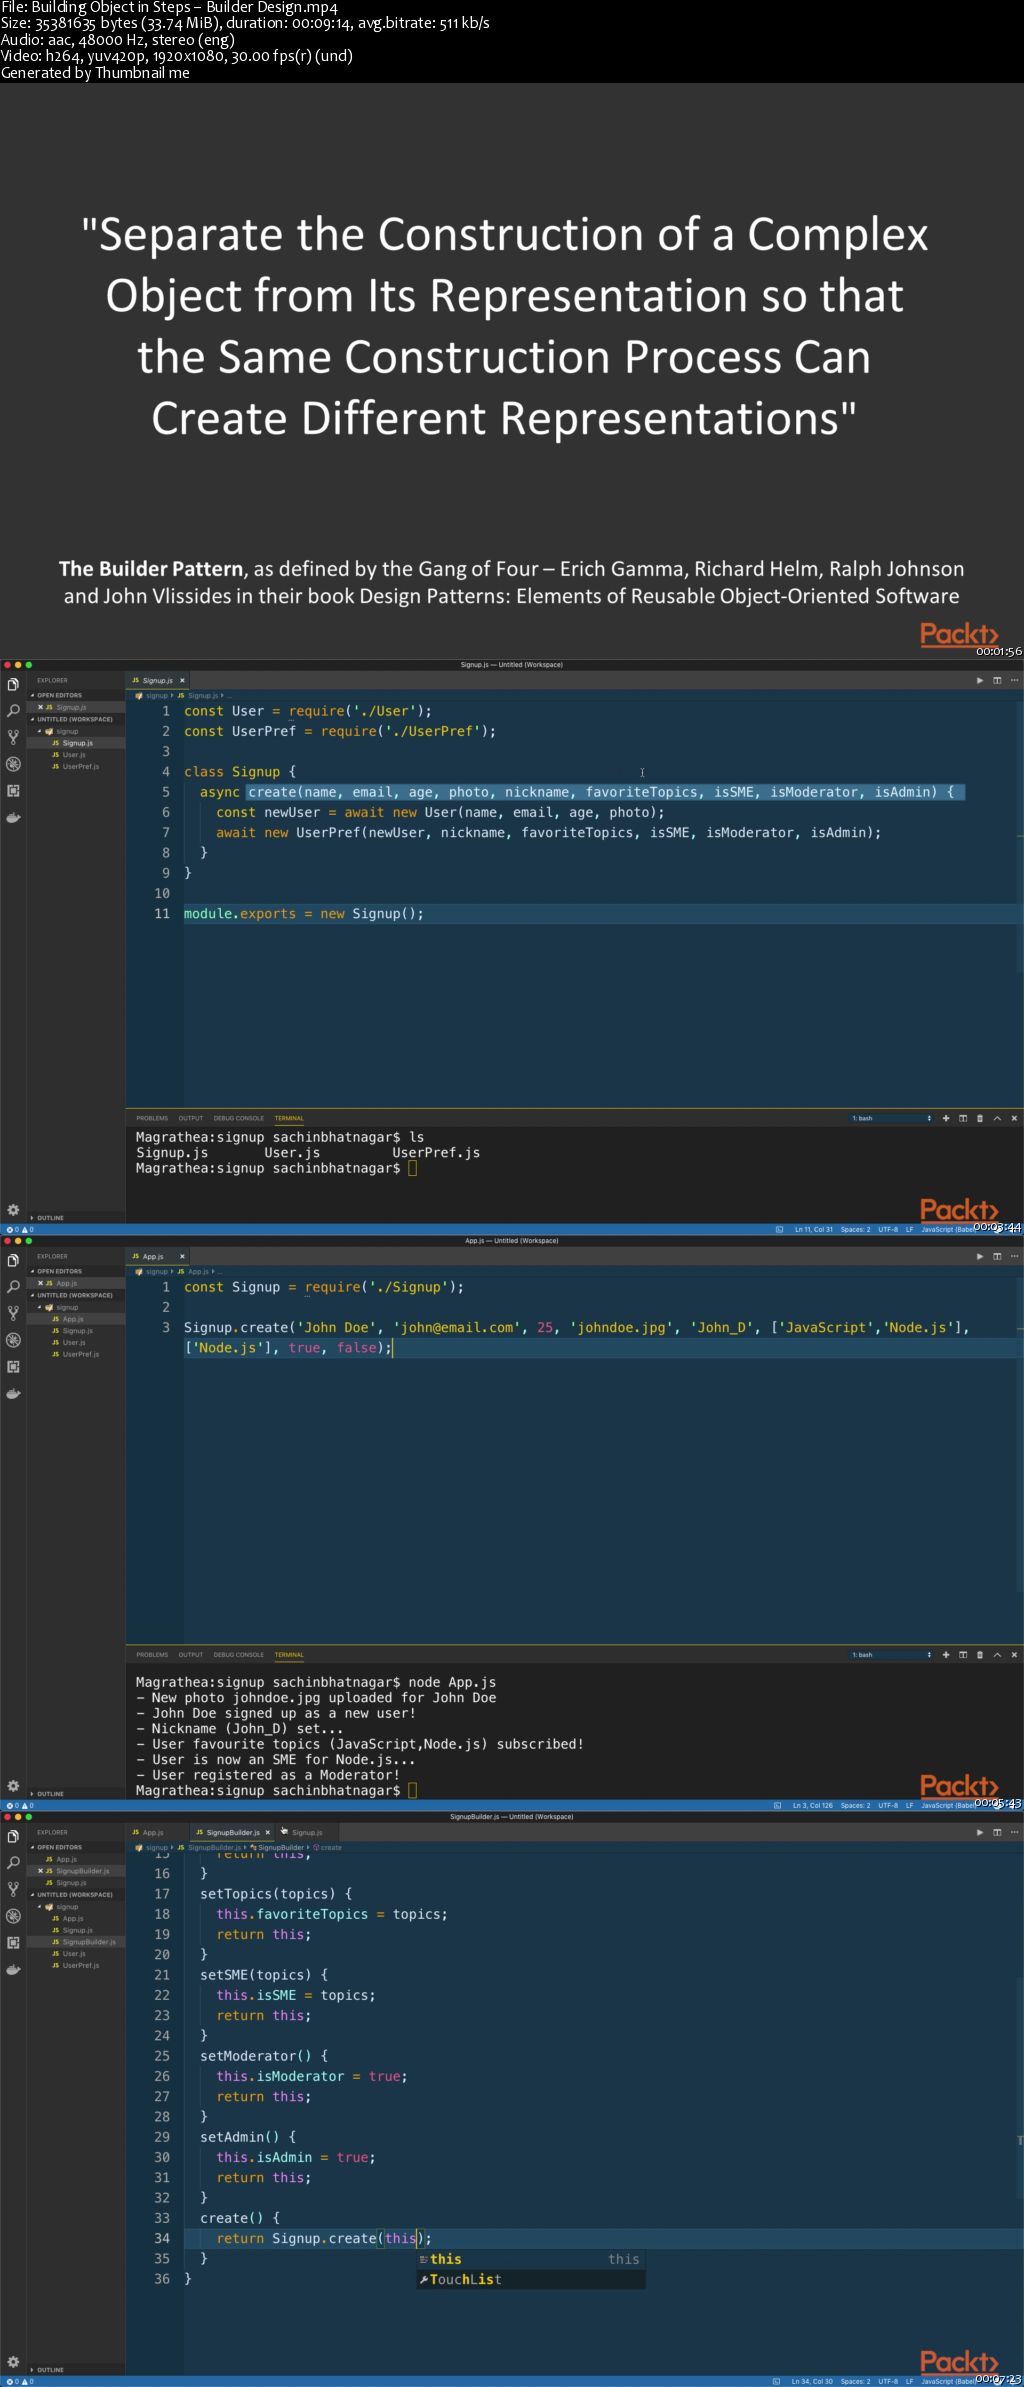Open Source Control icon in App.js window
The width and height of the screenshot is (1024, 2387).
coord(13,1313)
